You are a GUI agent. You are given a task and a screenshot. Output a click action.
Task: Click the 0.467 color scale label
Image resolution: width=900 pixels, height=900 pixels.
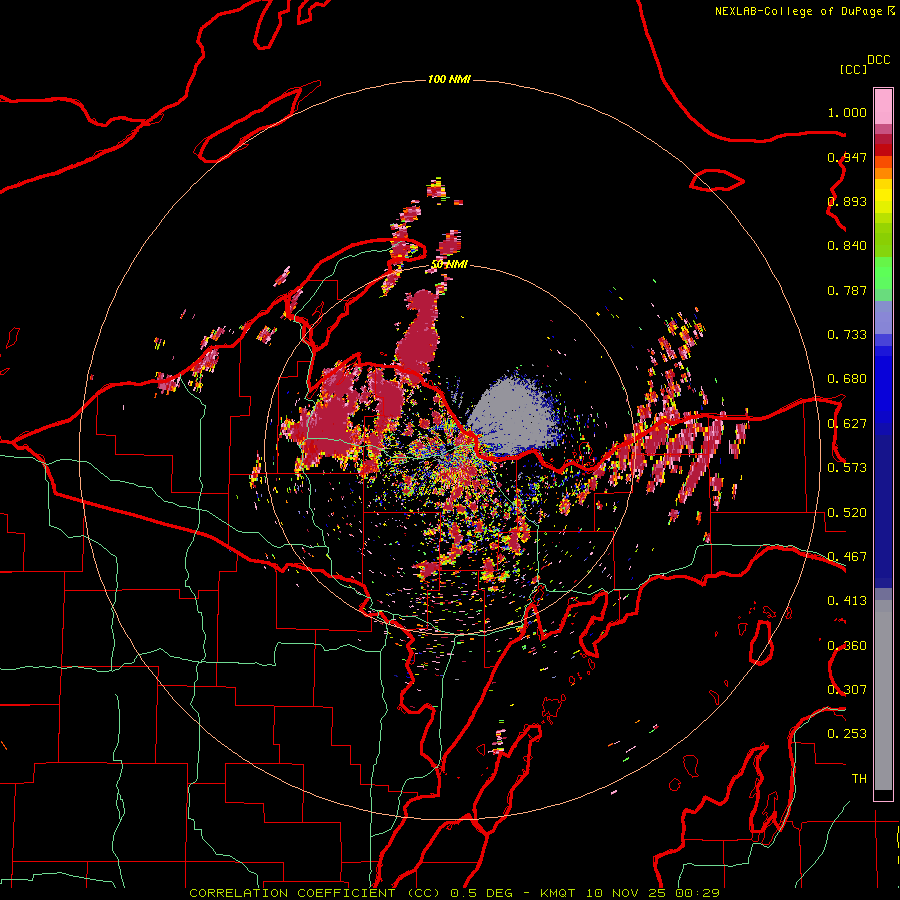tap(847, 557)
